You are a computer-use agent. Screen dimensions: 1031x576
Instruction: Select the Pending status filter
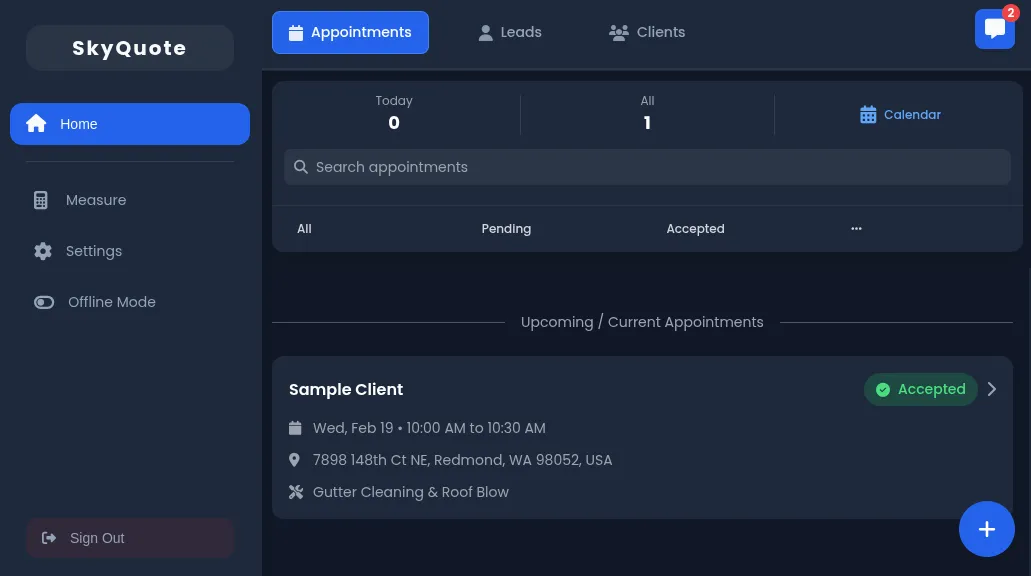click(x=506, y=229)
